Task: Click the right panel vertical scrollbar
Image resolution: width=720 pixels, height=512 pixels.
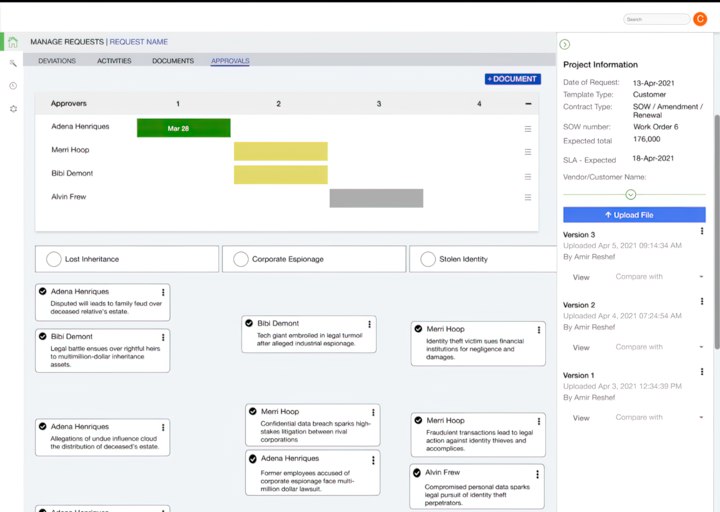Action: (717, 232)
